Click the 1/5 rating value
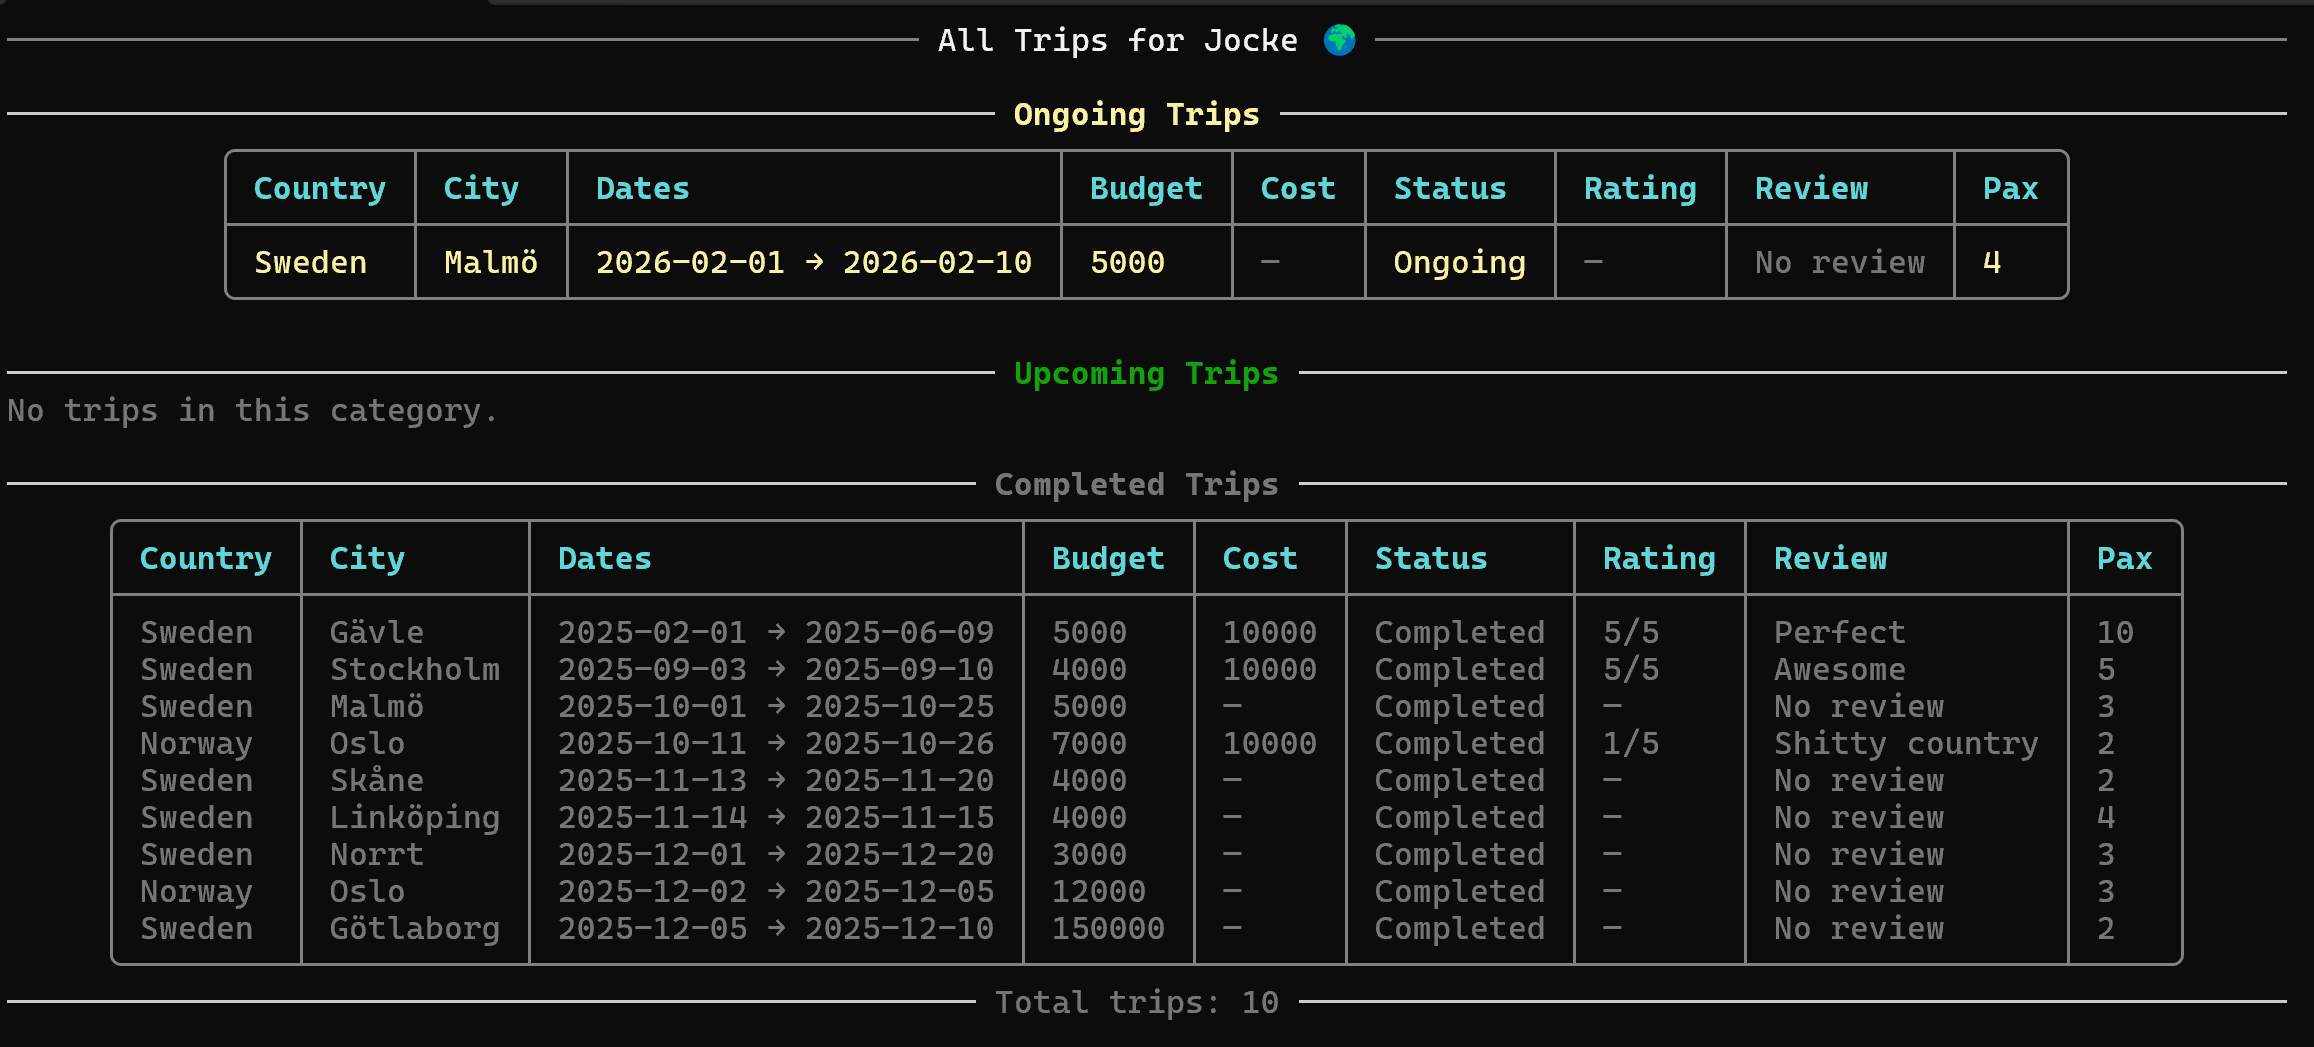The image size is (2314, 1047). [1630, 743]
